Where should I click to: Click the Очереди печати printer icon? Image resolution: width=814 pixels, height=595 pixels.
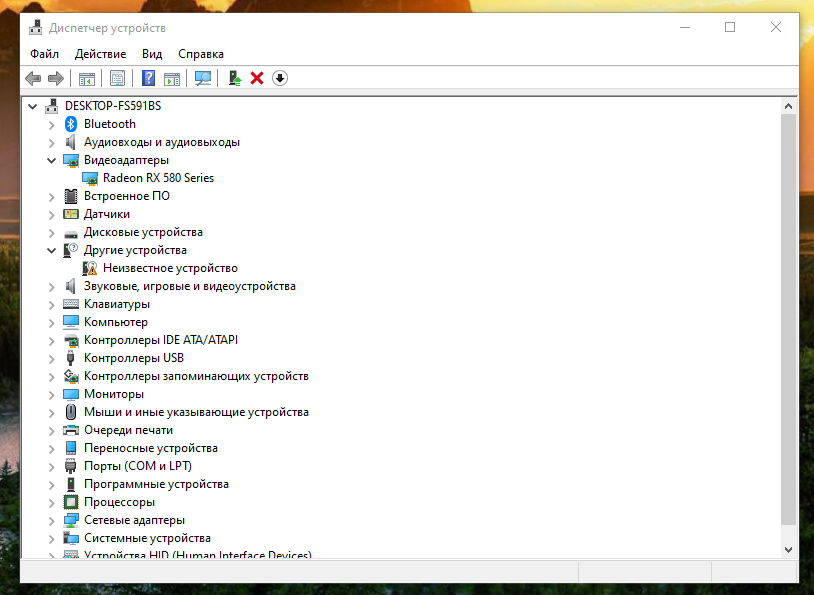click(x=71, y=430)
